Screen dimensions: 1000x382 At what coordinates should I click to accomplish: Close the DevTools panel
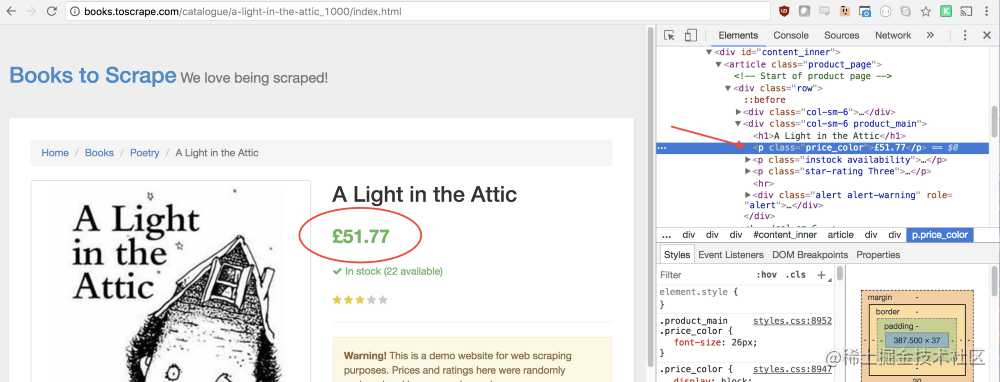[x=987, y=36]
